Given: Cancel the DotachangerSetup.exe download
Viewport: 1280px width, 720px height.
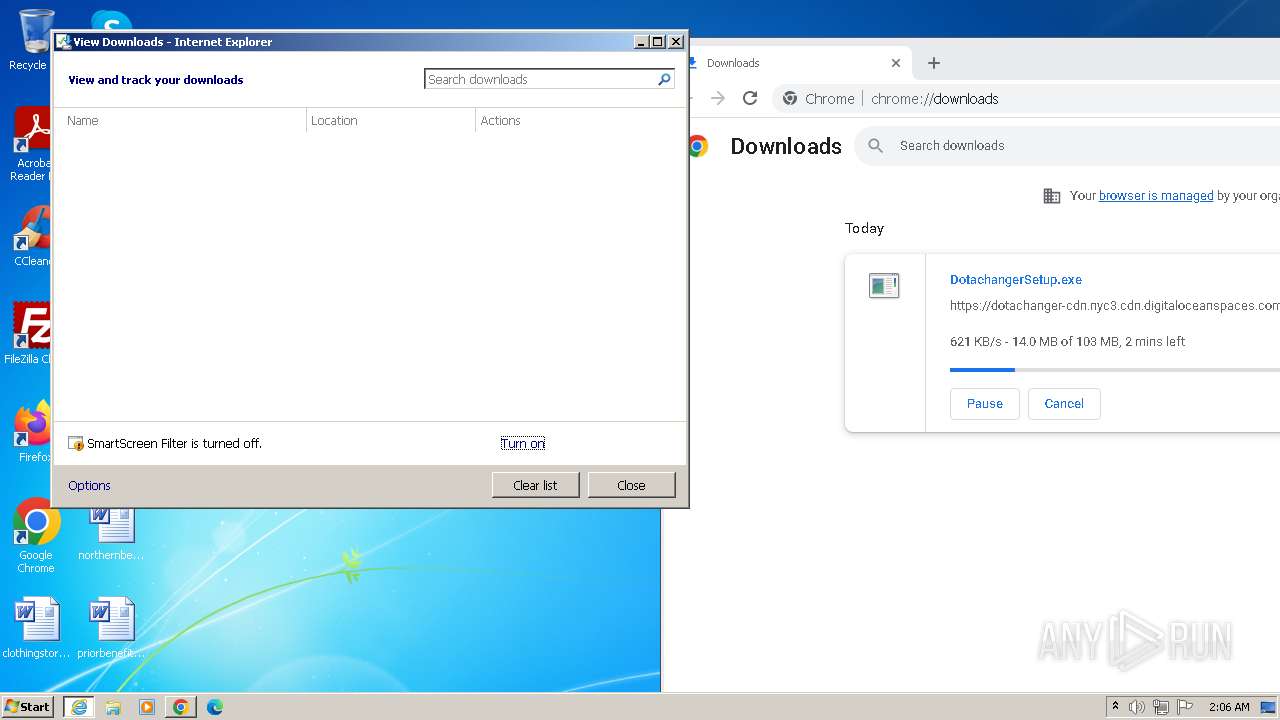Looking at the screenshot, I should pyautogui.click(x=1064, y=404).
